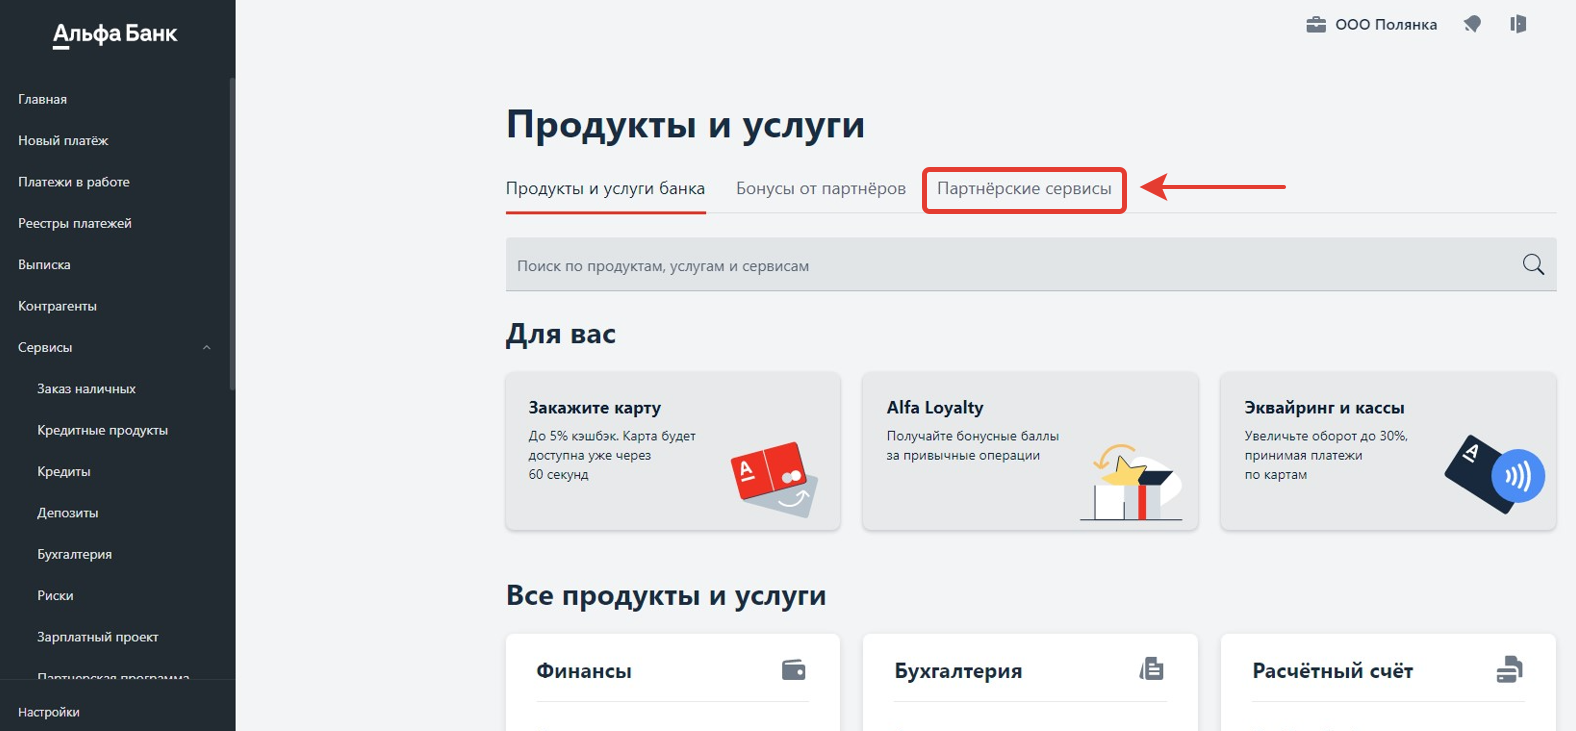Collapse the Сервисы section with its chevron
1576x731 pixels.
207,348
